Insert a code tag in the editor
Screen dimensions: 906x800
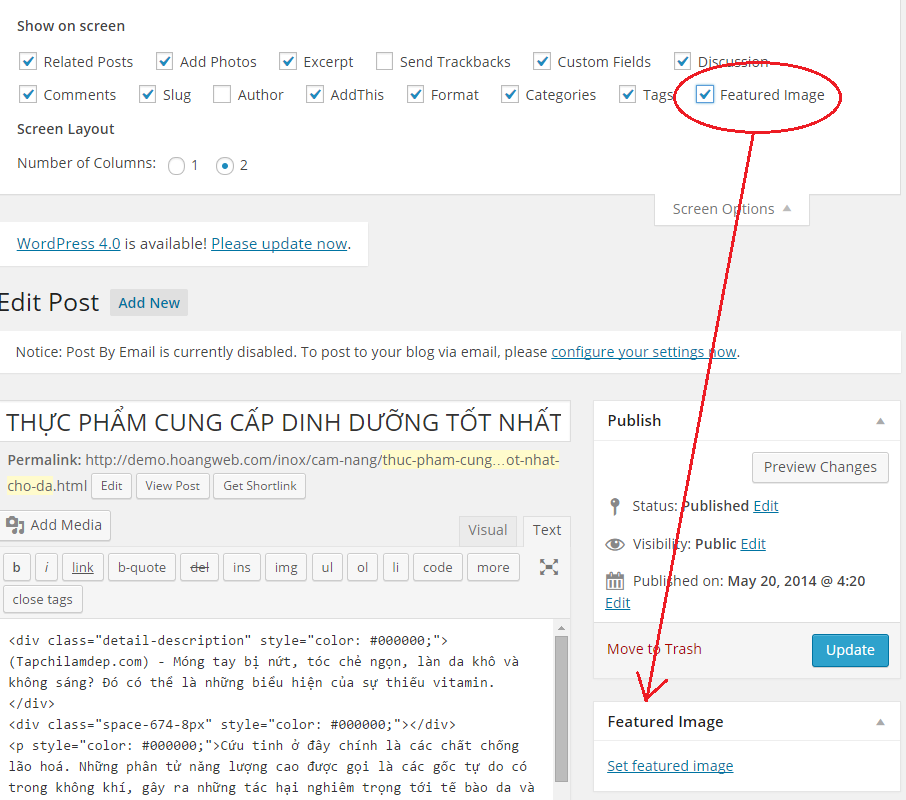(x=437, y=567)
